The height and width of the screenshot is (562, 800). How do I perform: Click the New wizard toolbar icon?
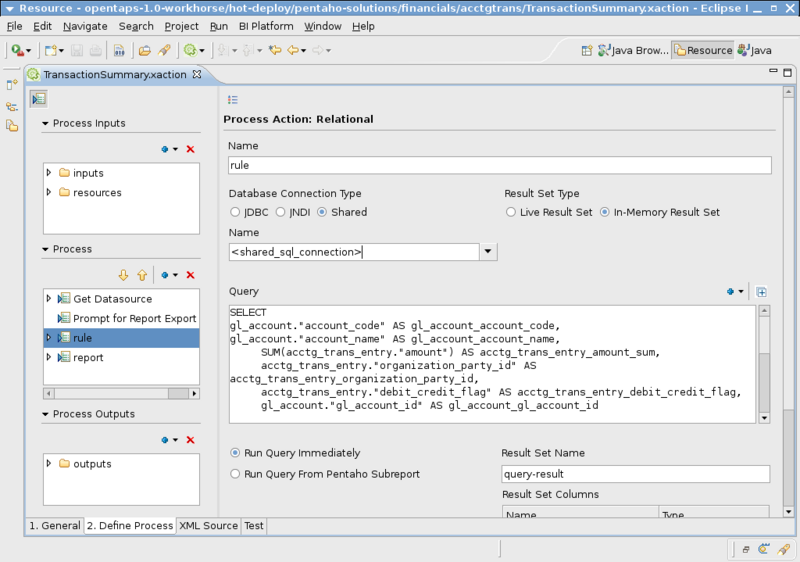pyautogui.click(x=51, y=50)
